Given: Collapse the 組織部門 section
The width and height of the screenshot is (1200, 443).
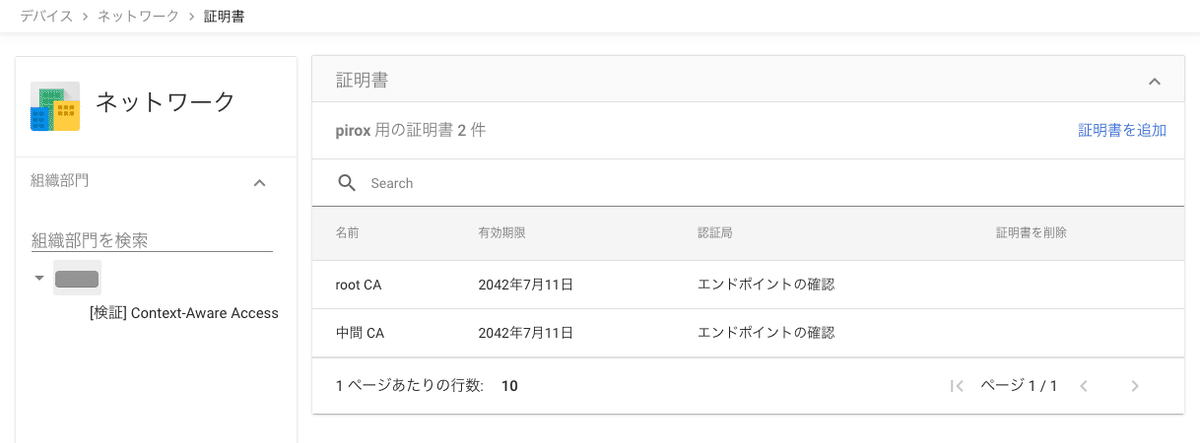Looking at the screenshot, I should click(259, 183).
